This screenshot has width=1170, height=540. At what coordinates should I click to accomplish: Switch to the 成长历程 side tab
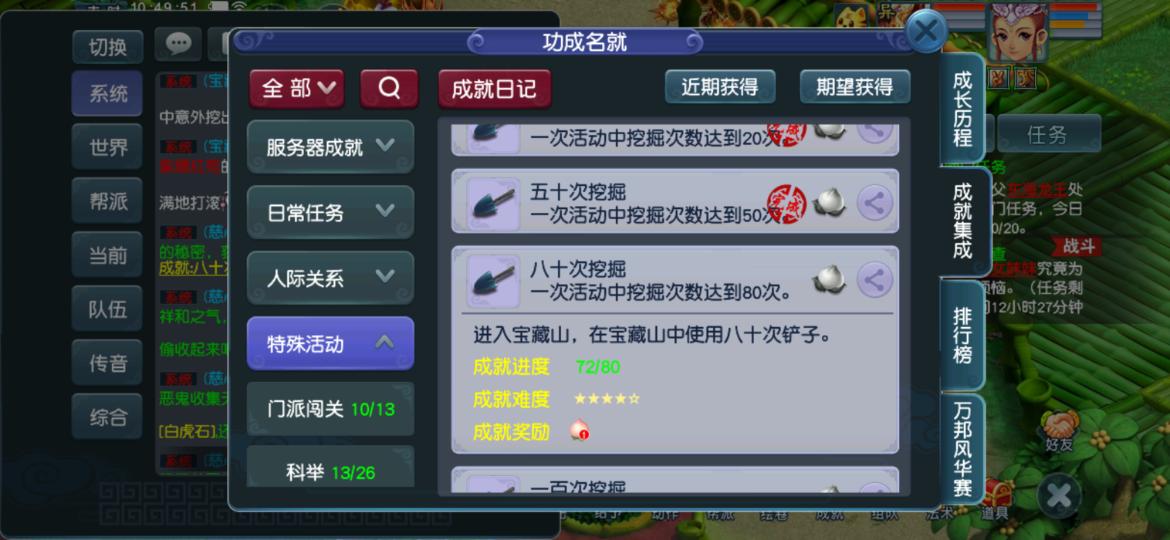962,109
